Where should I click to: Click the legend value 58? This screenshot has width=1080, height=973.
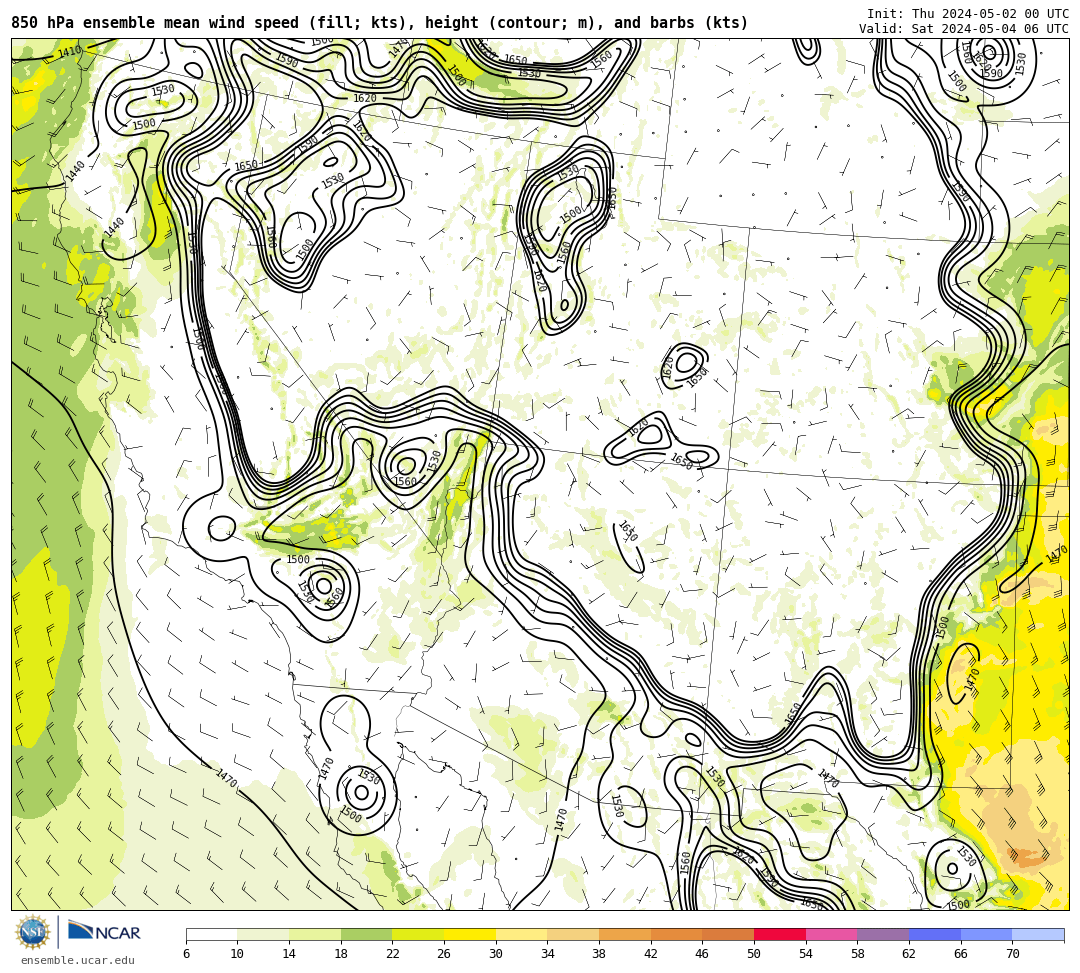[858, 954]
